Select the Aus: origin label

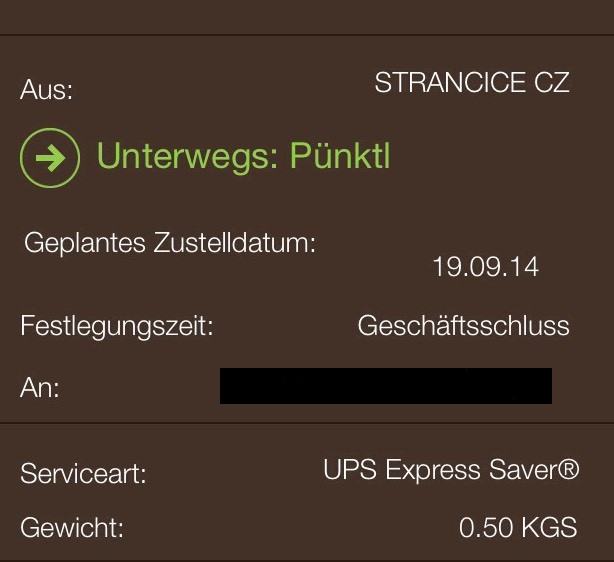(46, 90)
